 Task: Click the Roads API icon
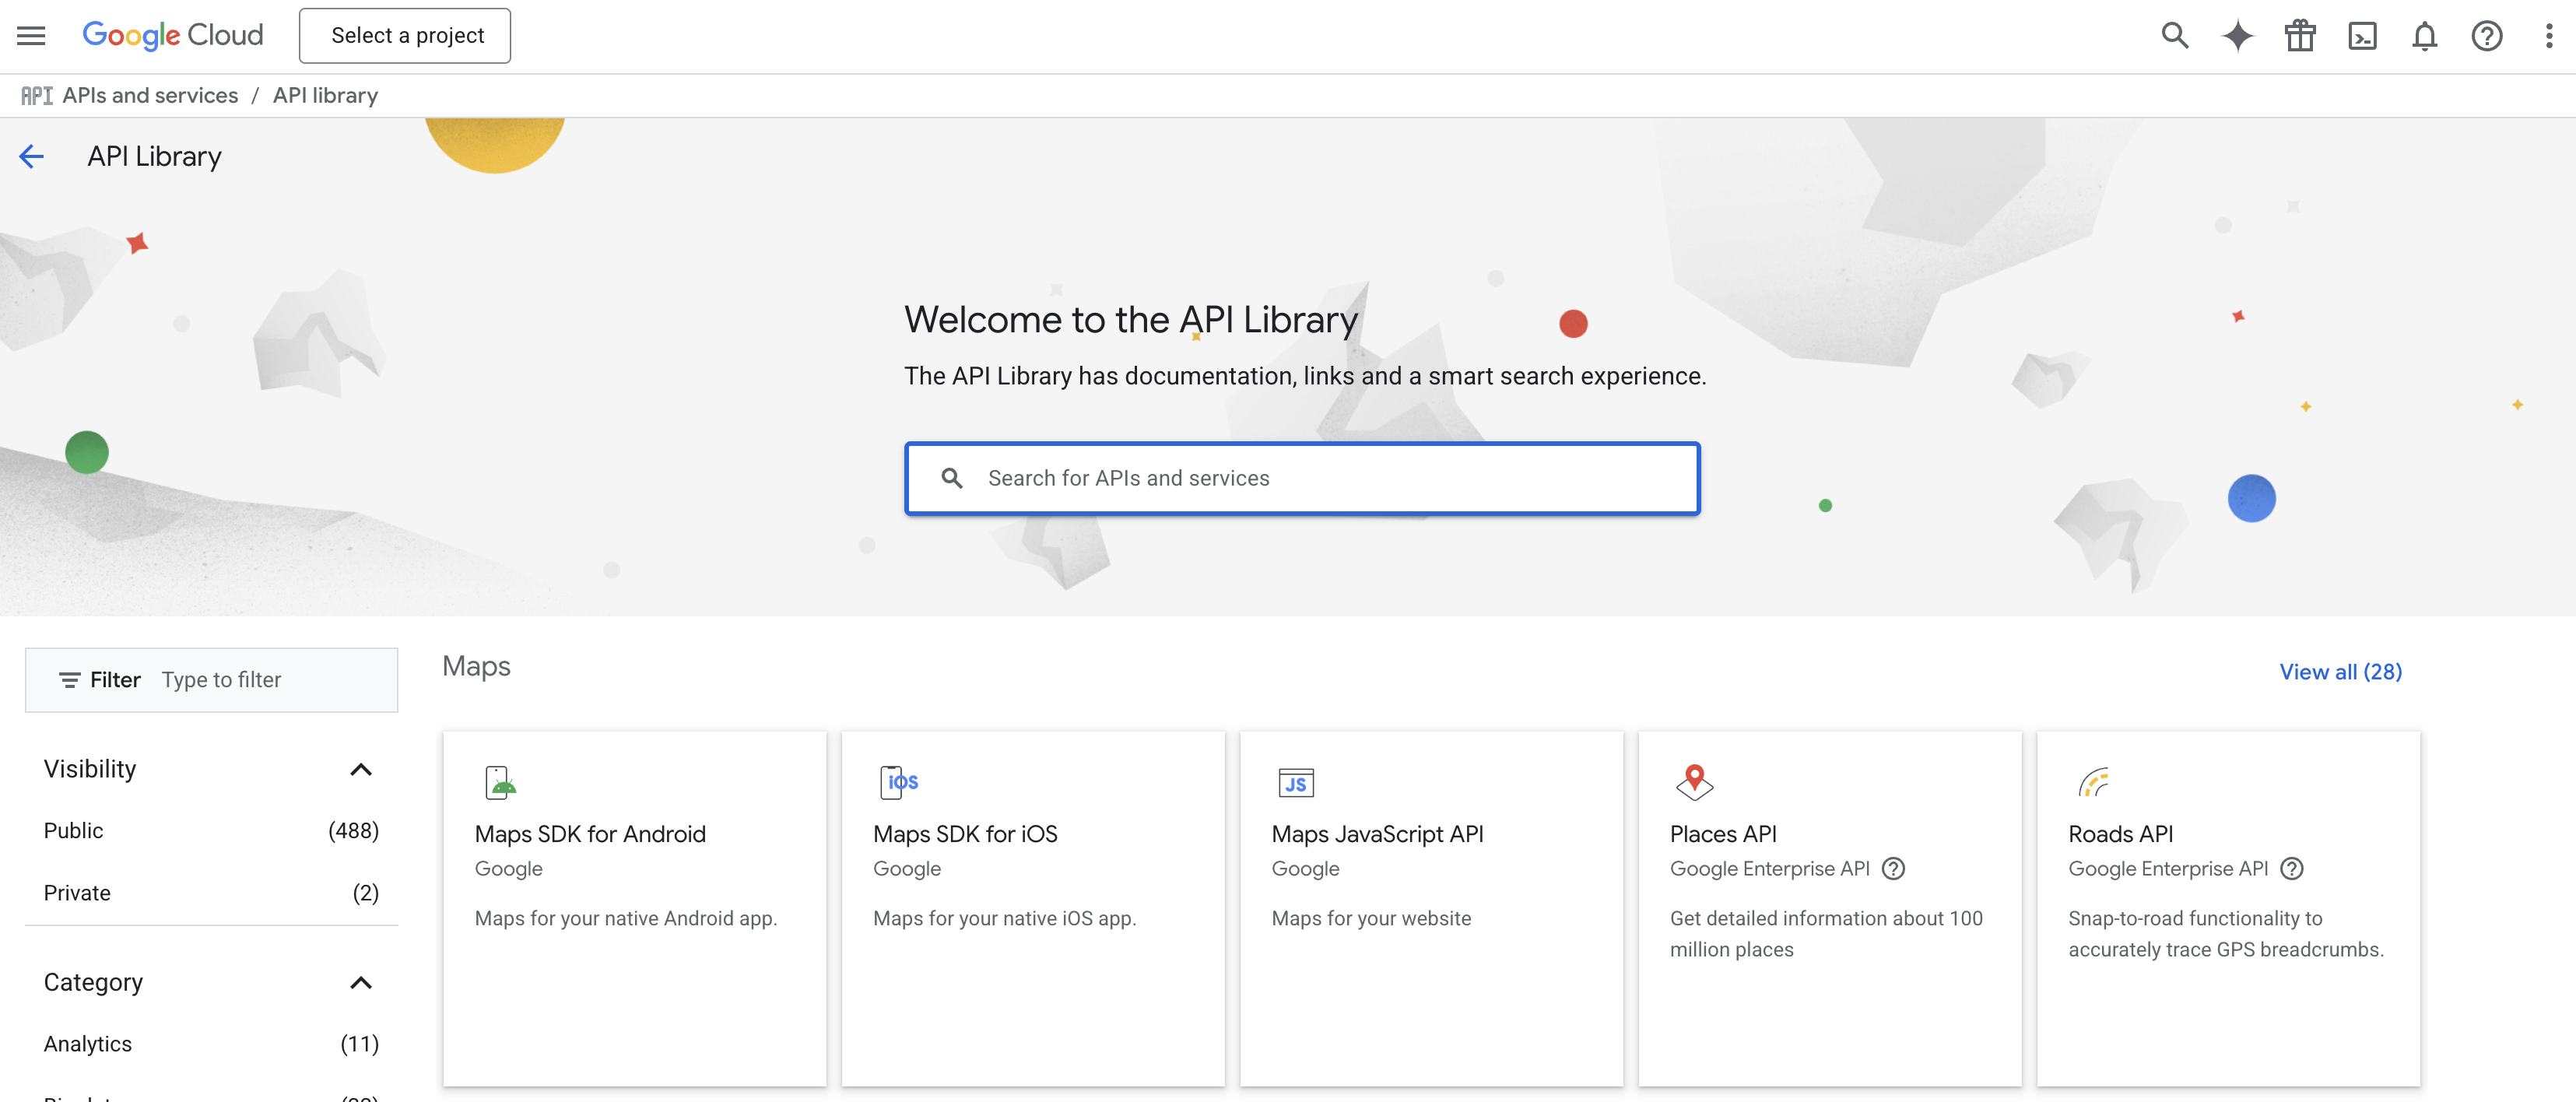click(x=2093, y=782)
